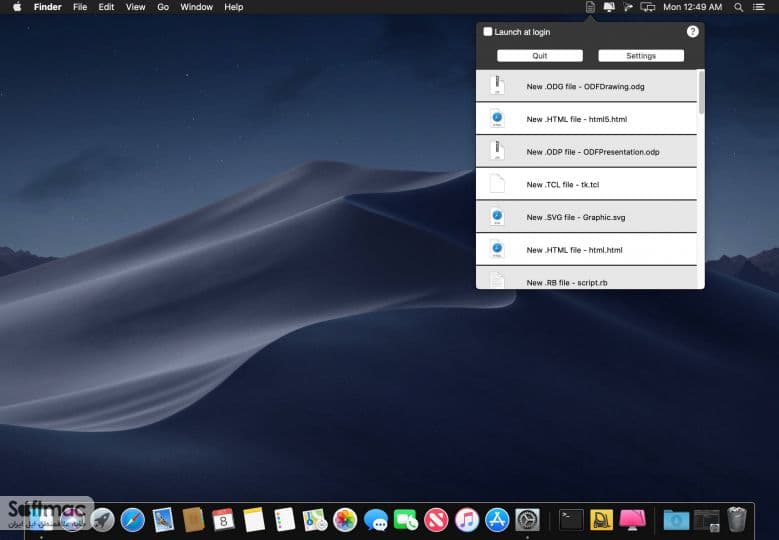Click the screen mirroring displays menu bar icon
Screen dimensions: 779x540
click(x=648, y=7)
